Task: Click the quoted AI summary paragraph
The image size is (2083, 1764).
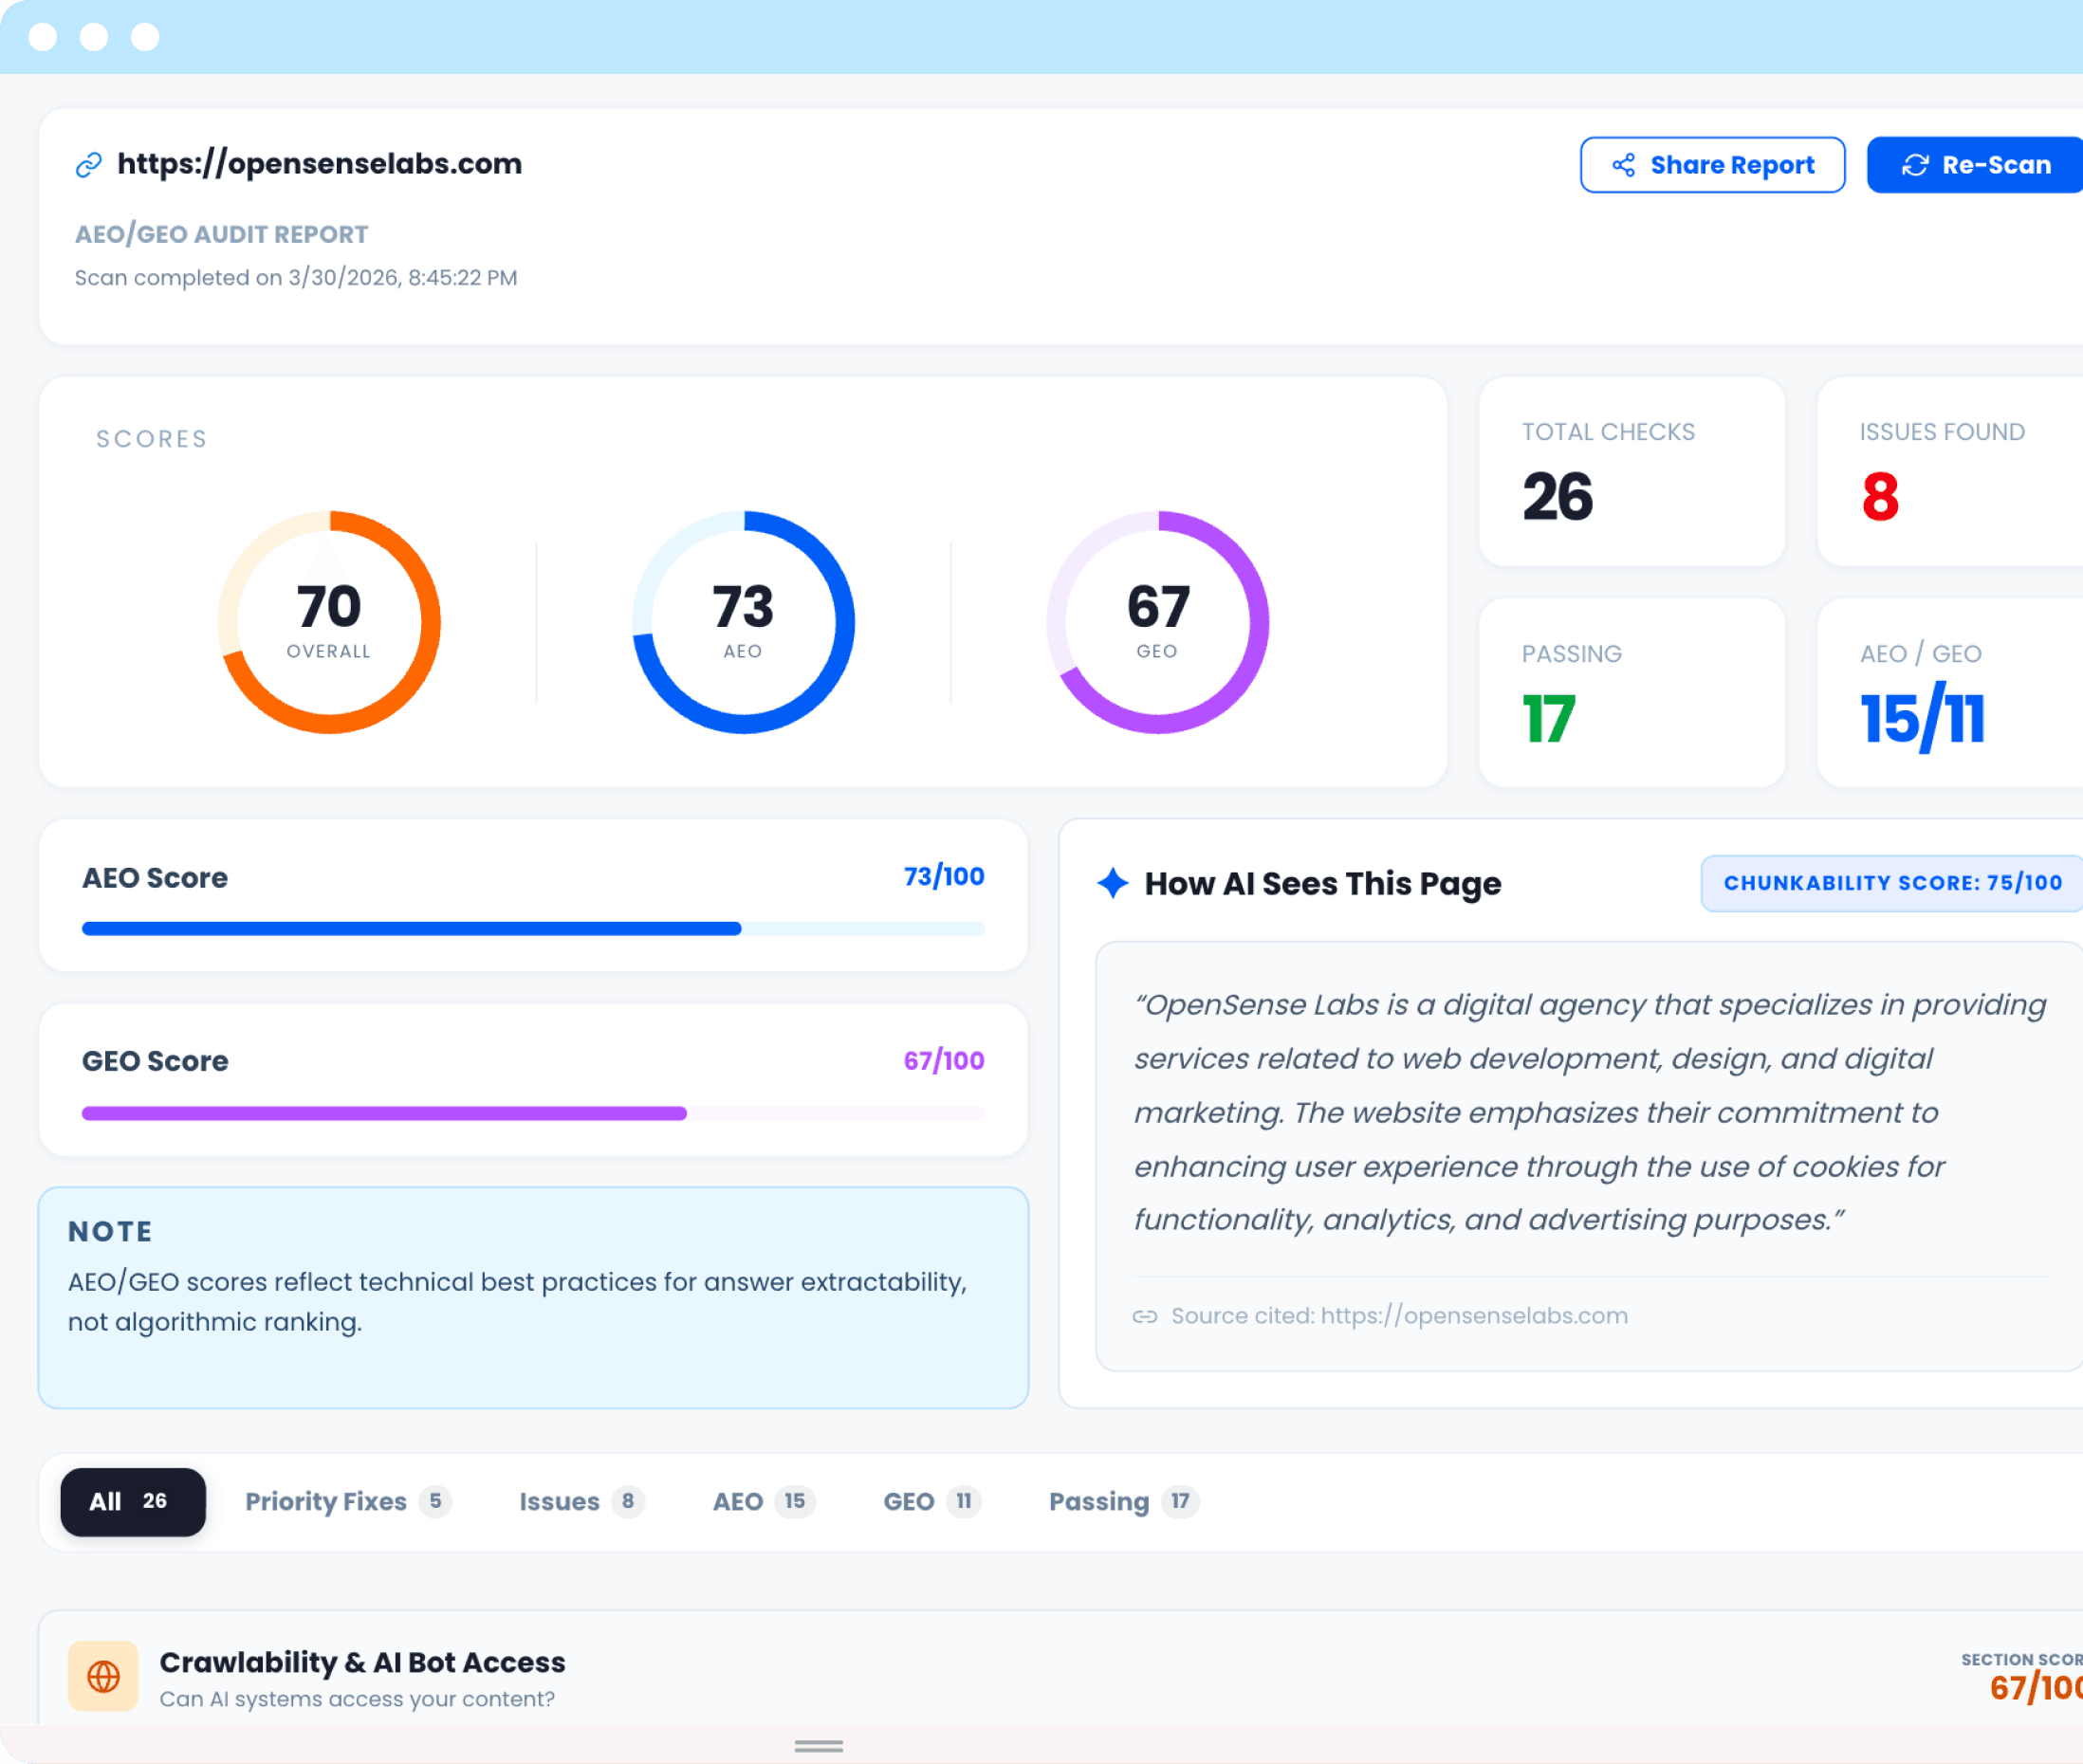Action: tap(1589, 1112)
